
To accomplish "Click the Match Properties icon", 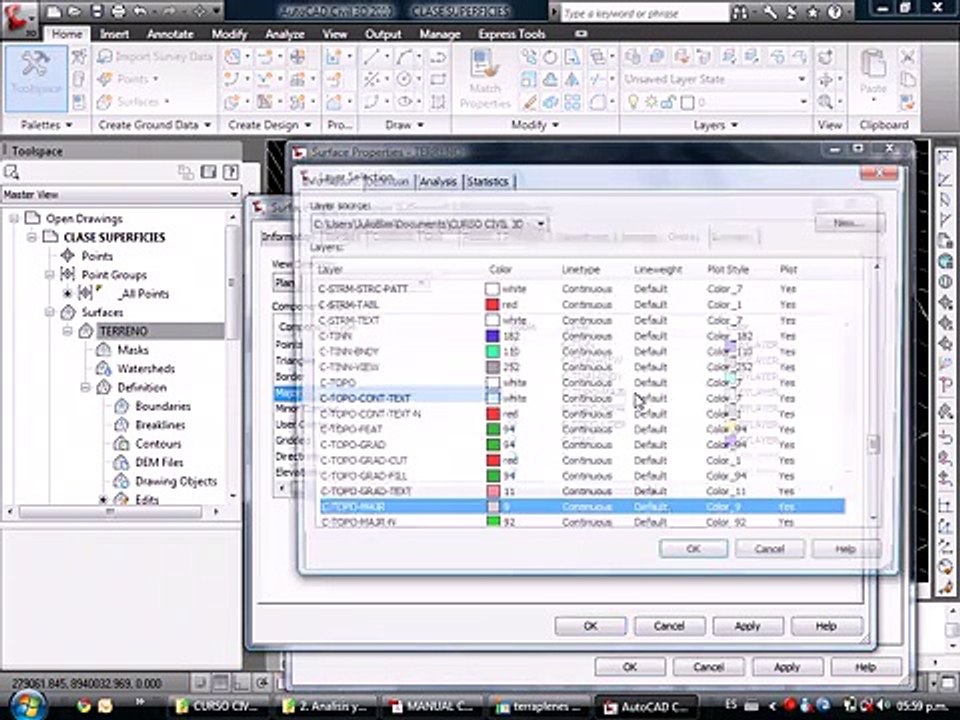I will (x=485, y=66).
